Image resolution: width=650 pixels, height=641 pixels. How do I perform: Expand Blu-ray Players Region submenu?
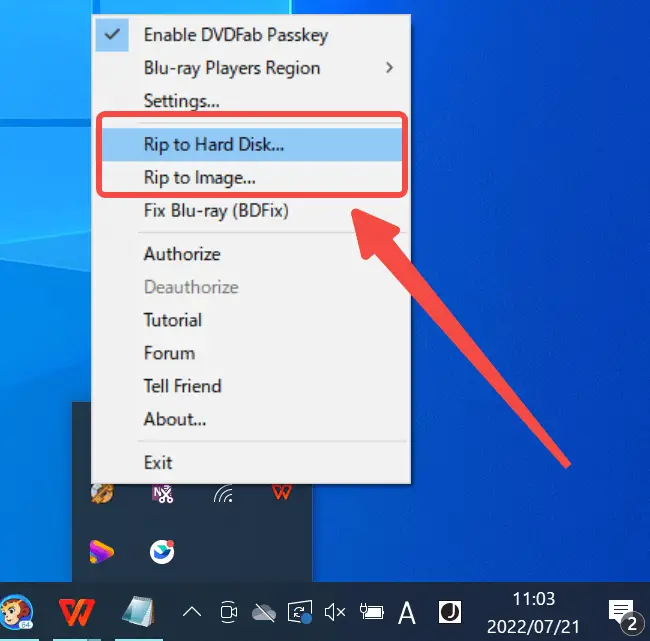pos(251,68)
